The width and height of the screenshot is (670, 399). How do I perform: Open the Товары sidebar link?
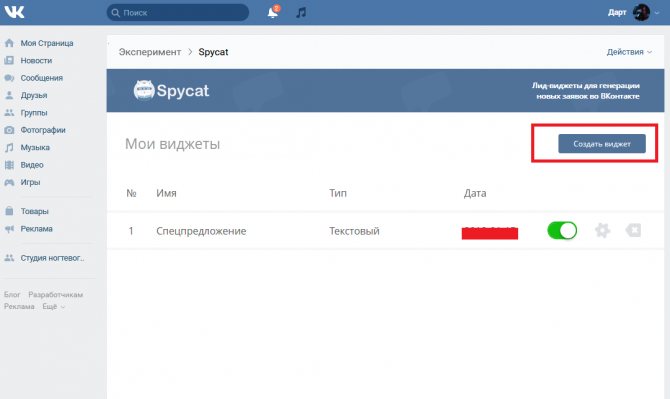(35, 211)
